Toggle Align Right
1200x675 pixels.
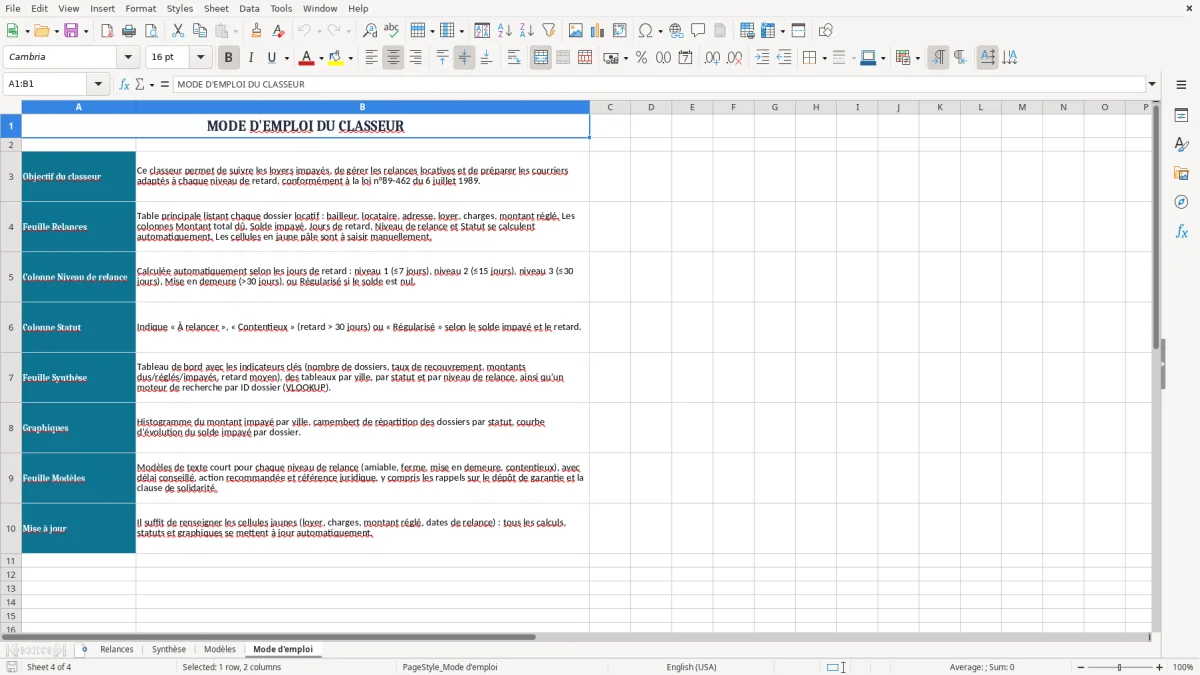[x=415, y=58]
